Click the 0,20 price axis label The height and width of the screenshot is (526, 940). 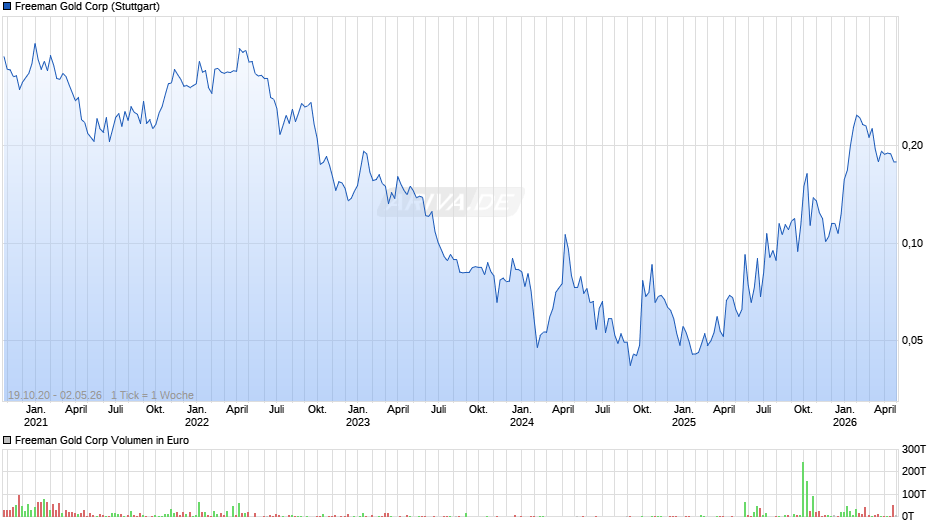912,145
